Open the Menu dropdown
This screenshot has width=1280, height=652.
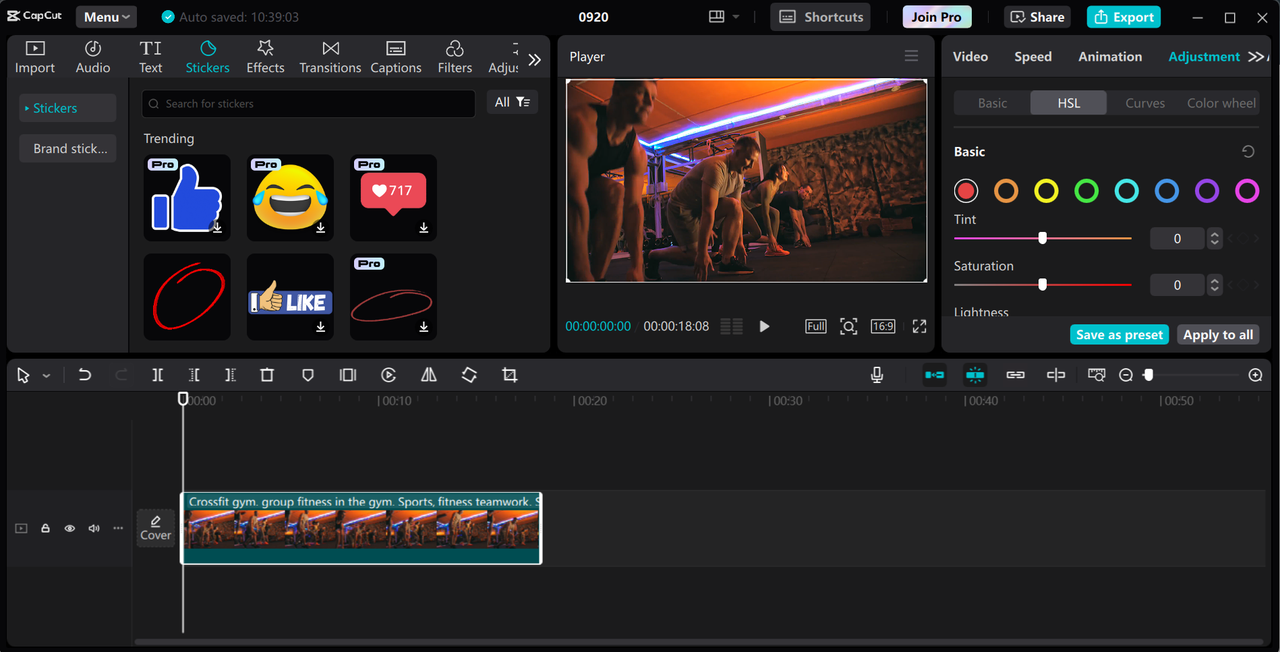pyautogui.click(x=107, y=17)
